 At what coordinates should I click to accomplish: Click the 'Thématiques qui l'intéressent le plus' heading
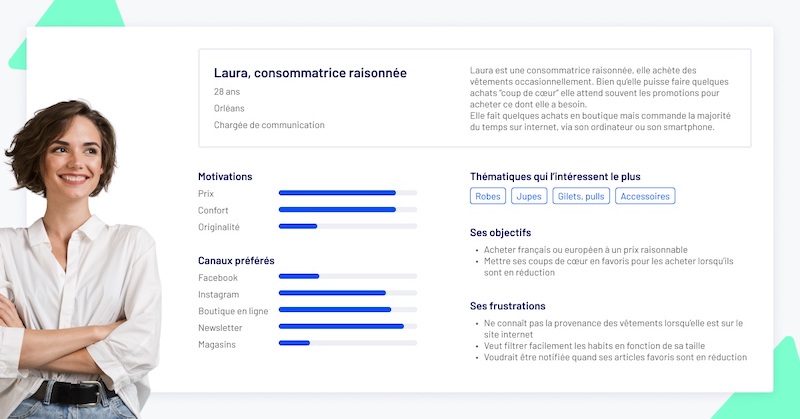pyautogui.click(x=555, y=177)
